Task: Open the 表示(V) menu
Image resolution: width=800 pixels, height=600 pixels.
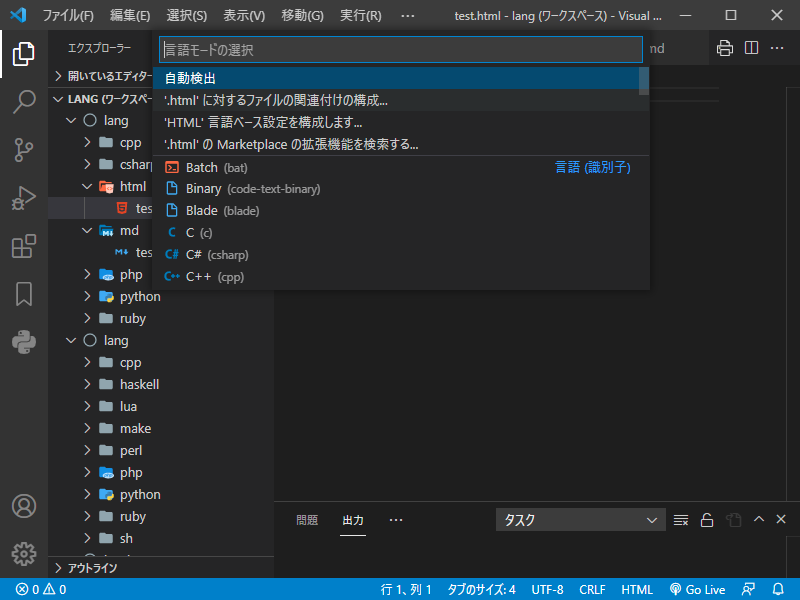Action: click(244, 15)
